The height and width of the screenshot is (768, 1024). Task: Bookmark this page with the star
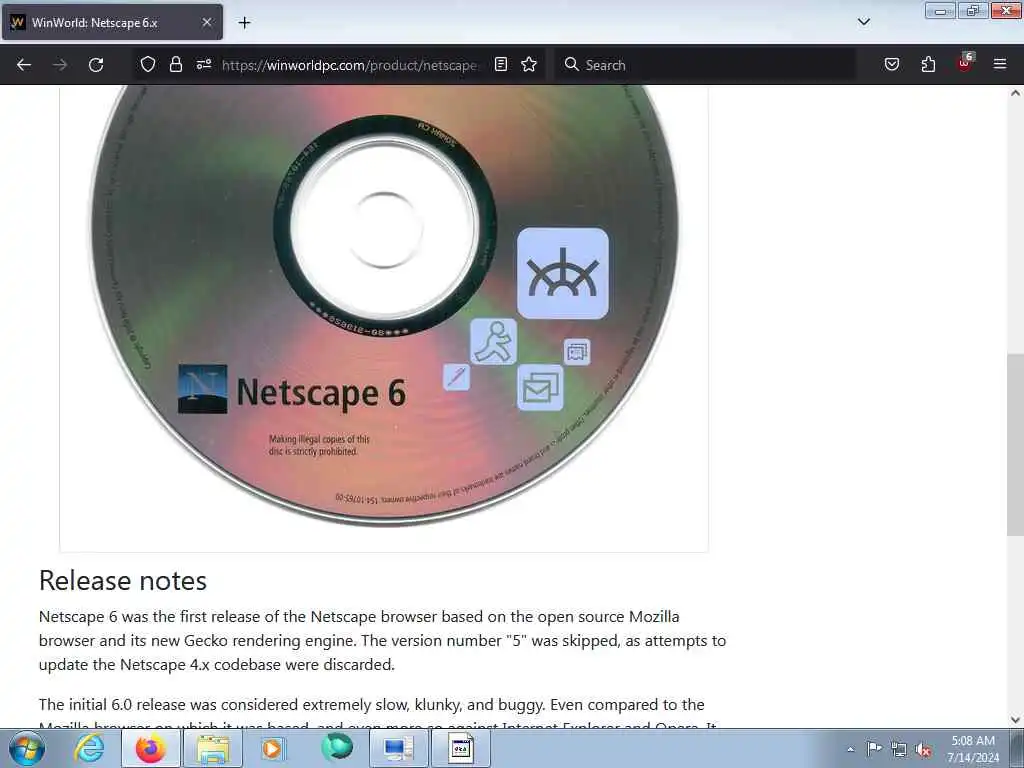tap(529, 64)
